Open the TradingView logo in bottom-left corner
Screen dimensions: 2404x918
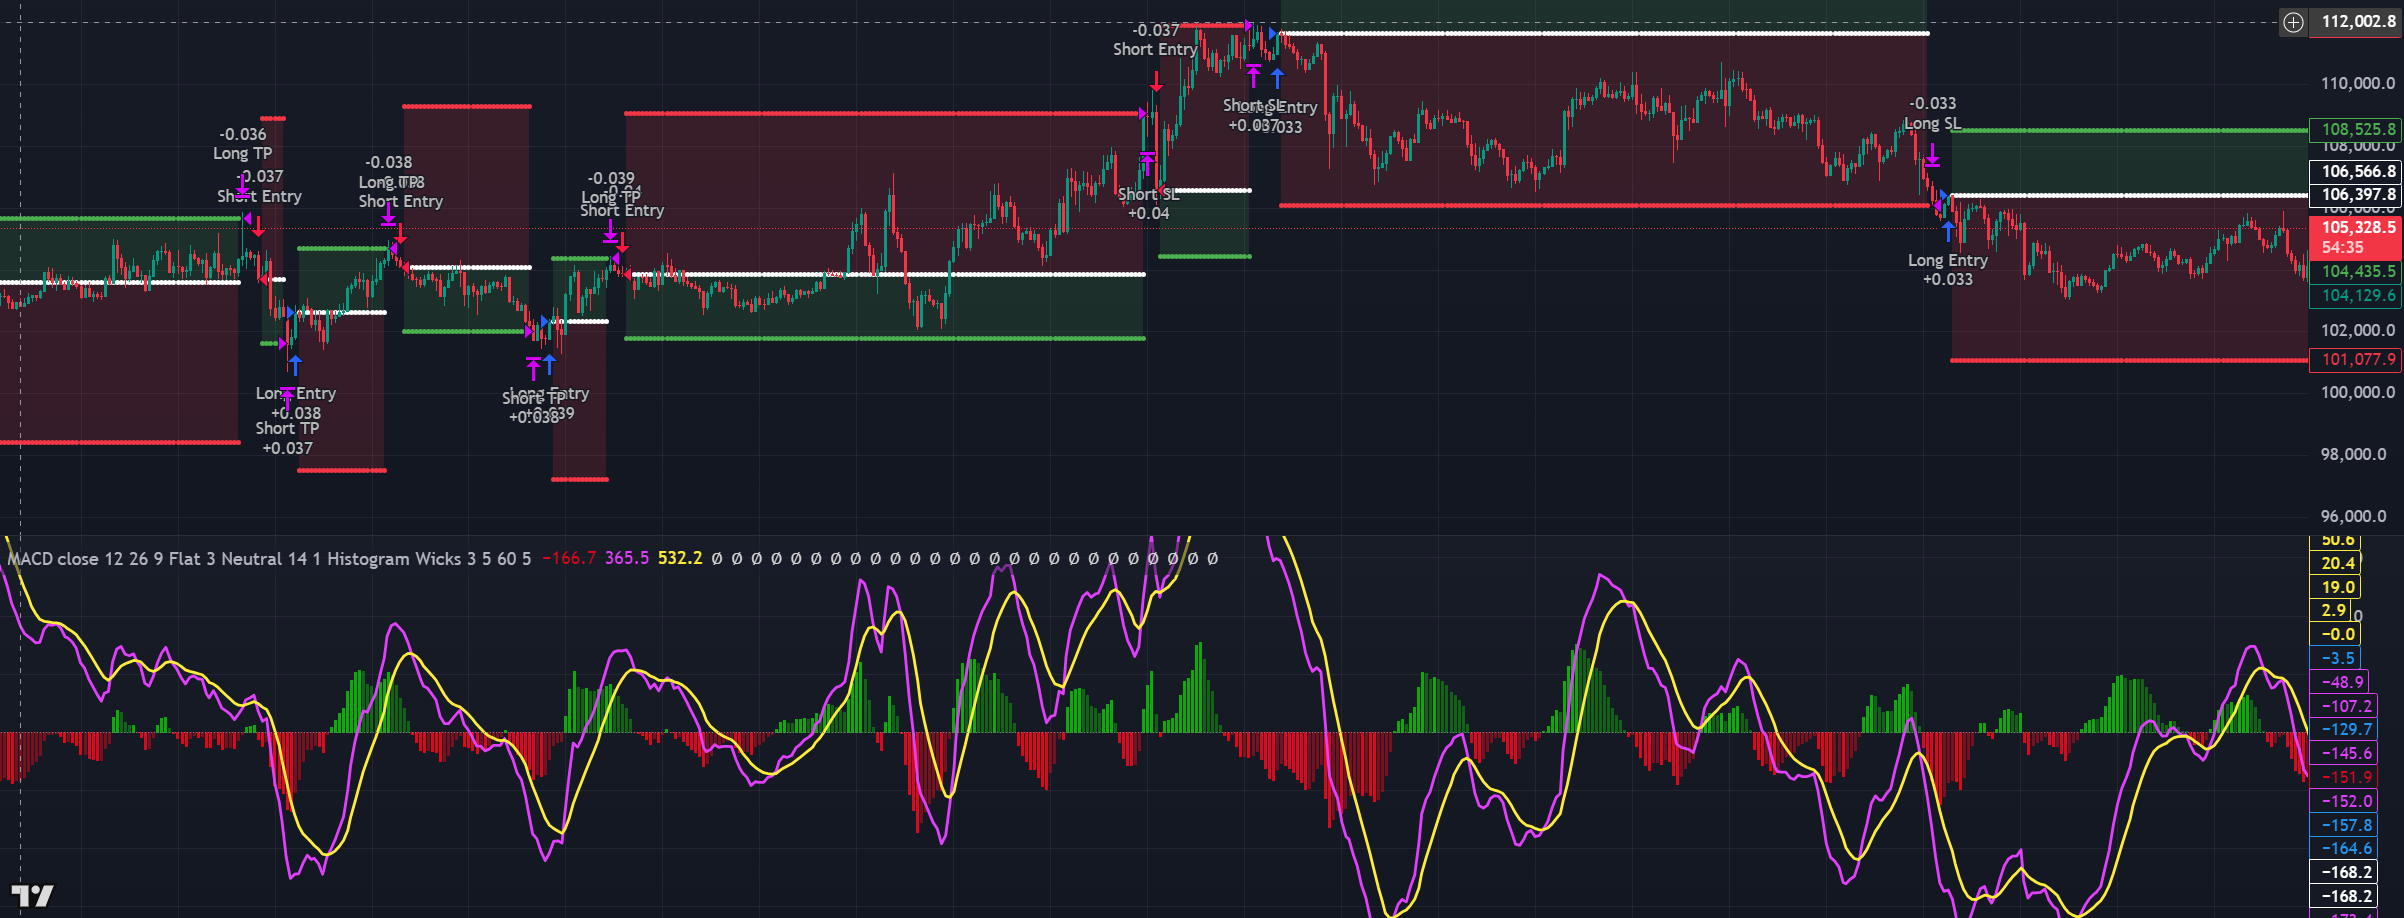coord(32,895)
